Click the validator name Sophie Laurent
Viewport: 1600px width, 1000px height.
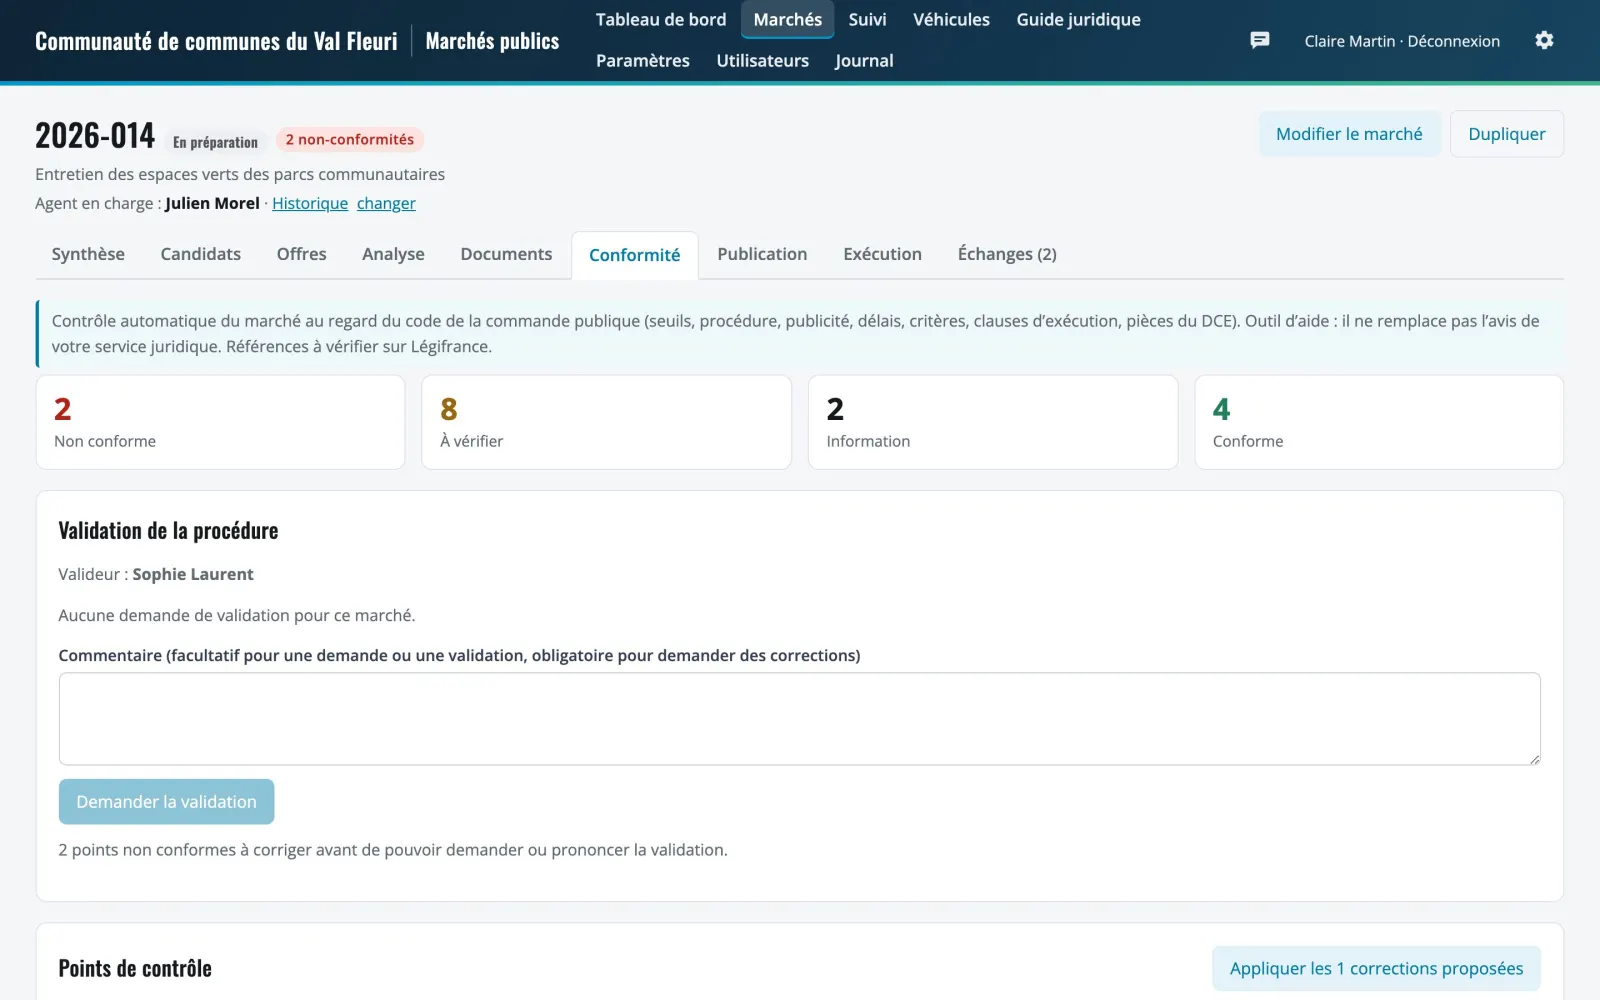coord(193,574)
